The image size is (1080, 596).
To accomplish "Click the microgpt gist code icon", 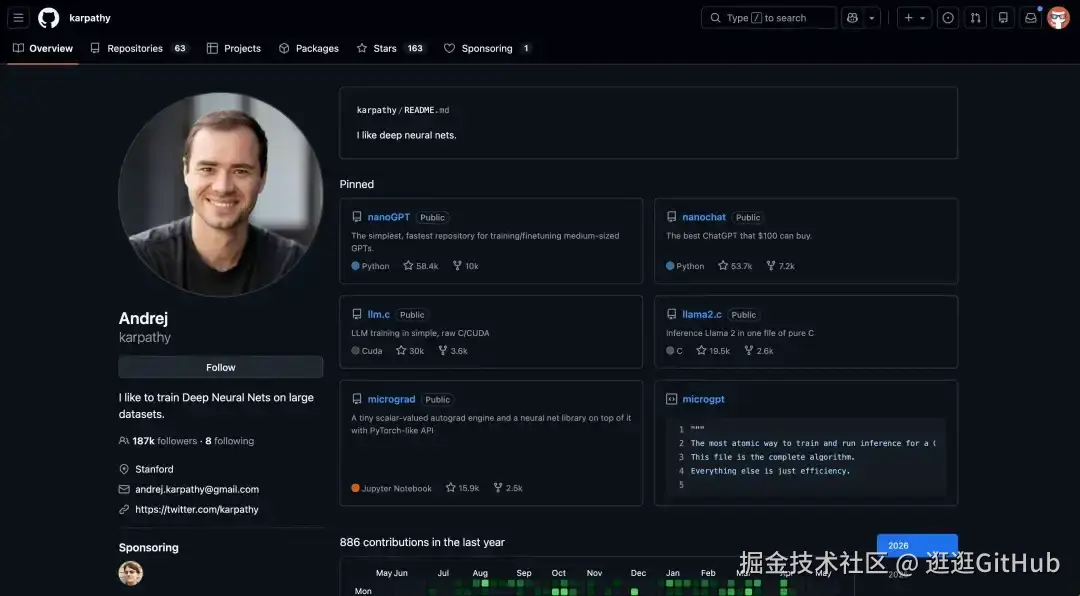I will pos(672,399).
